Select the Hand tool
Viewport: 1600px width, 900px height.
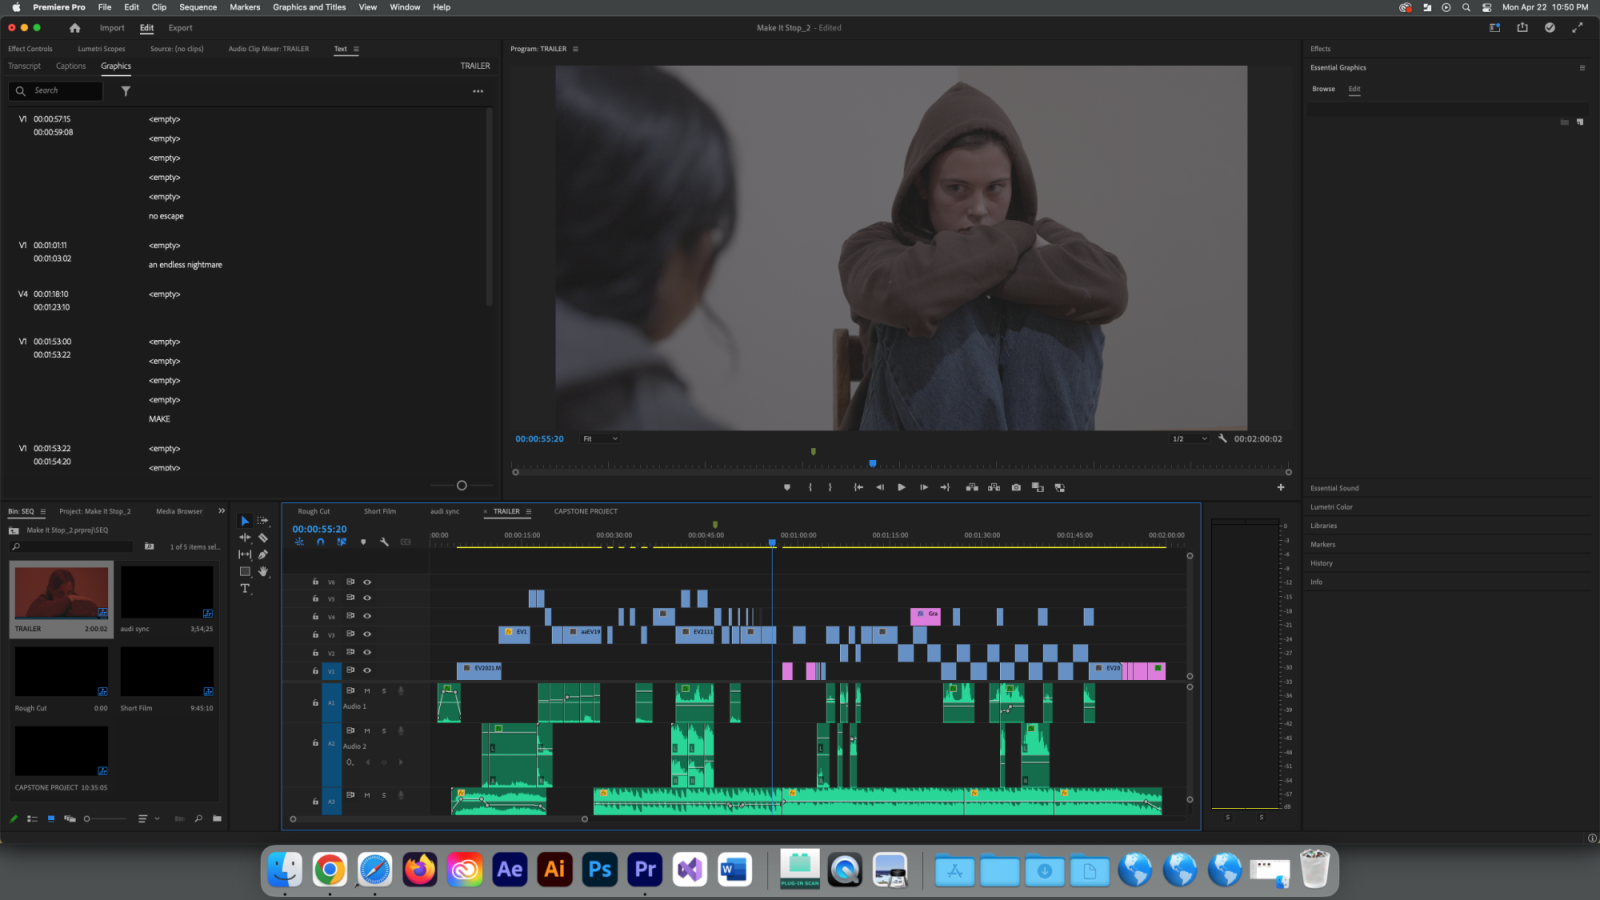[x=263, y=572]
